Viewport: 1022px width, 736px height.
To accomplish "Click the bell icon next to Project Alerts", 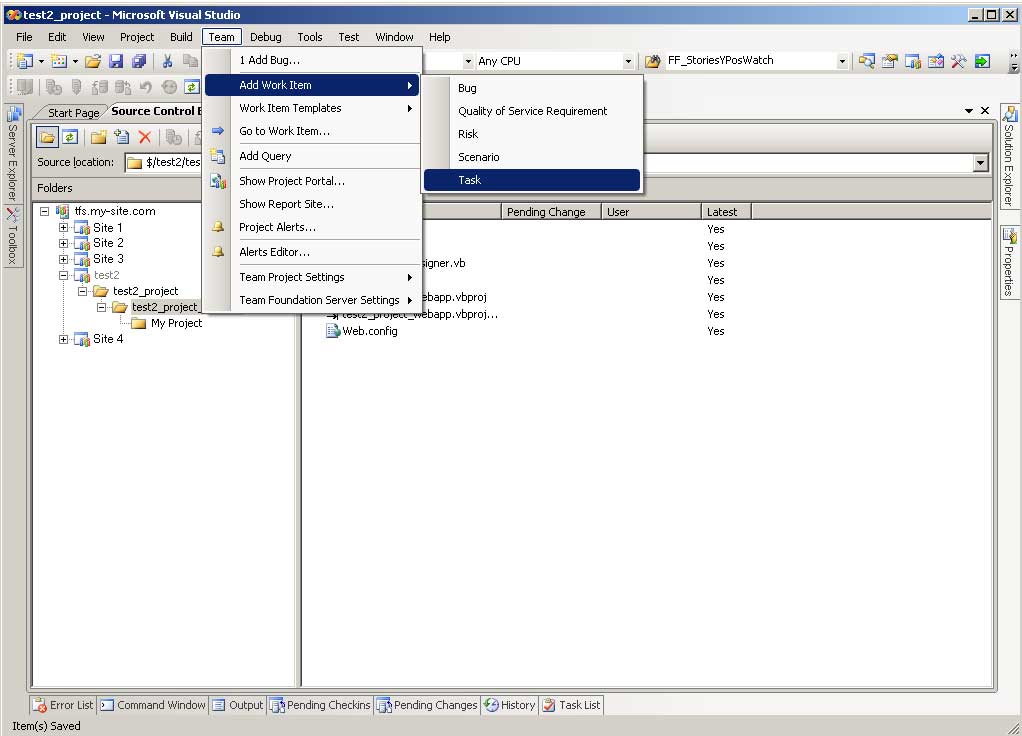I will coord(218,227).
